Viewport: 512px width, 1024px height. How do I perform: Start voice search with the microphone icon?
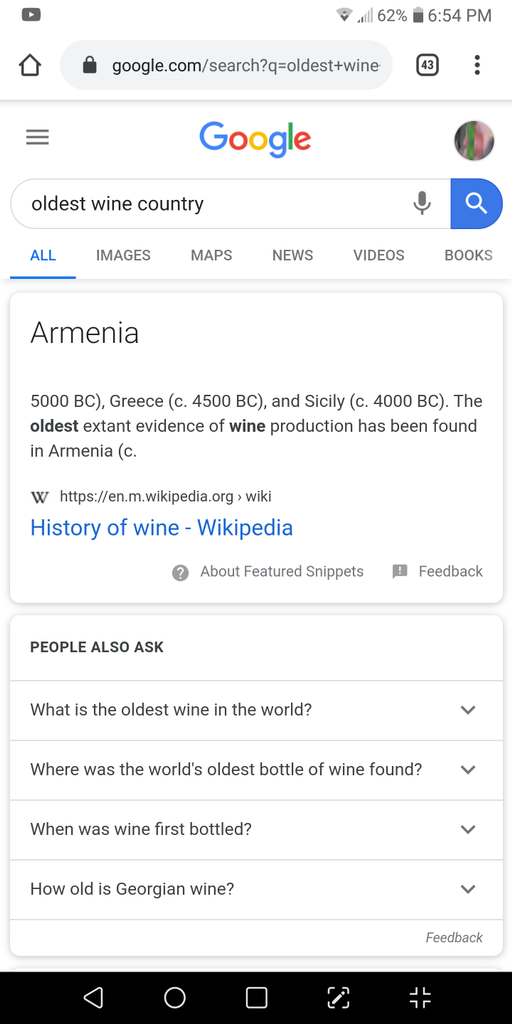point(423,204)
